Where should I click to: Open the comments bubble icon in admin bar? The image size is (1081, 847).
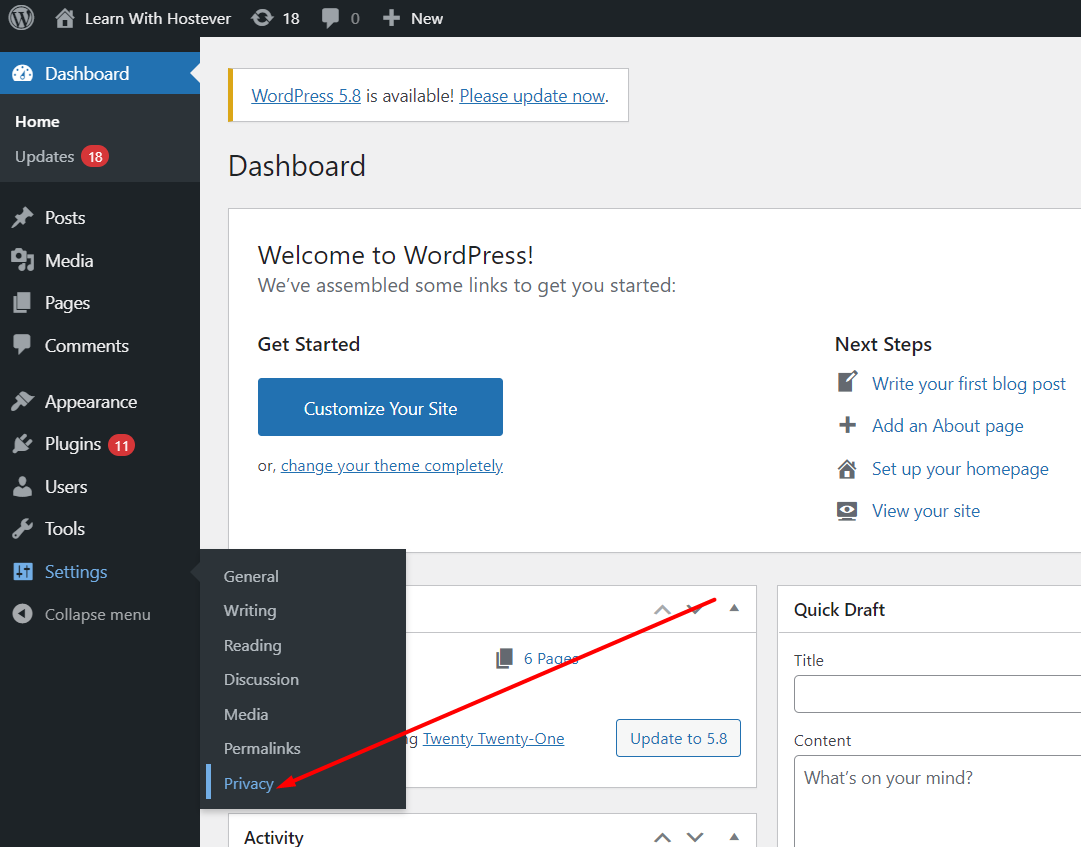tap(330, 18)
